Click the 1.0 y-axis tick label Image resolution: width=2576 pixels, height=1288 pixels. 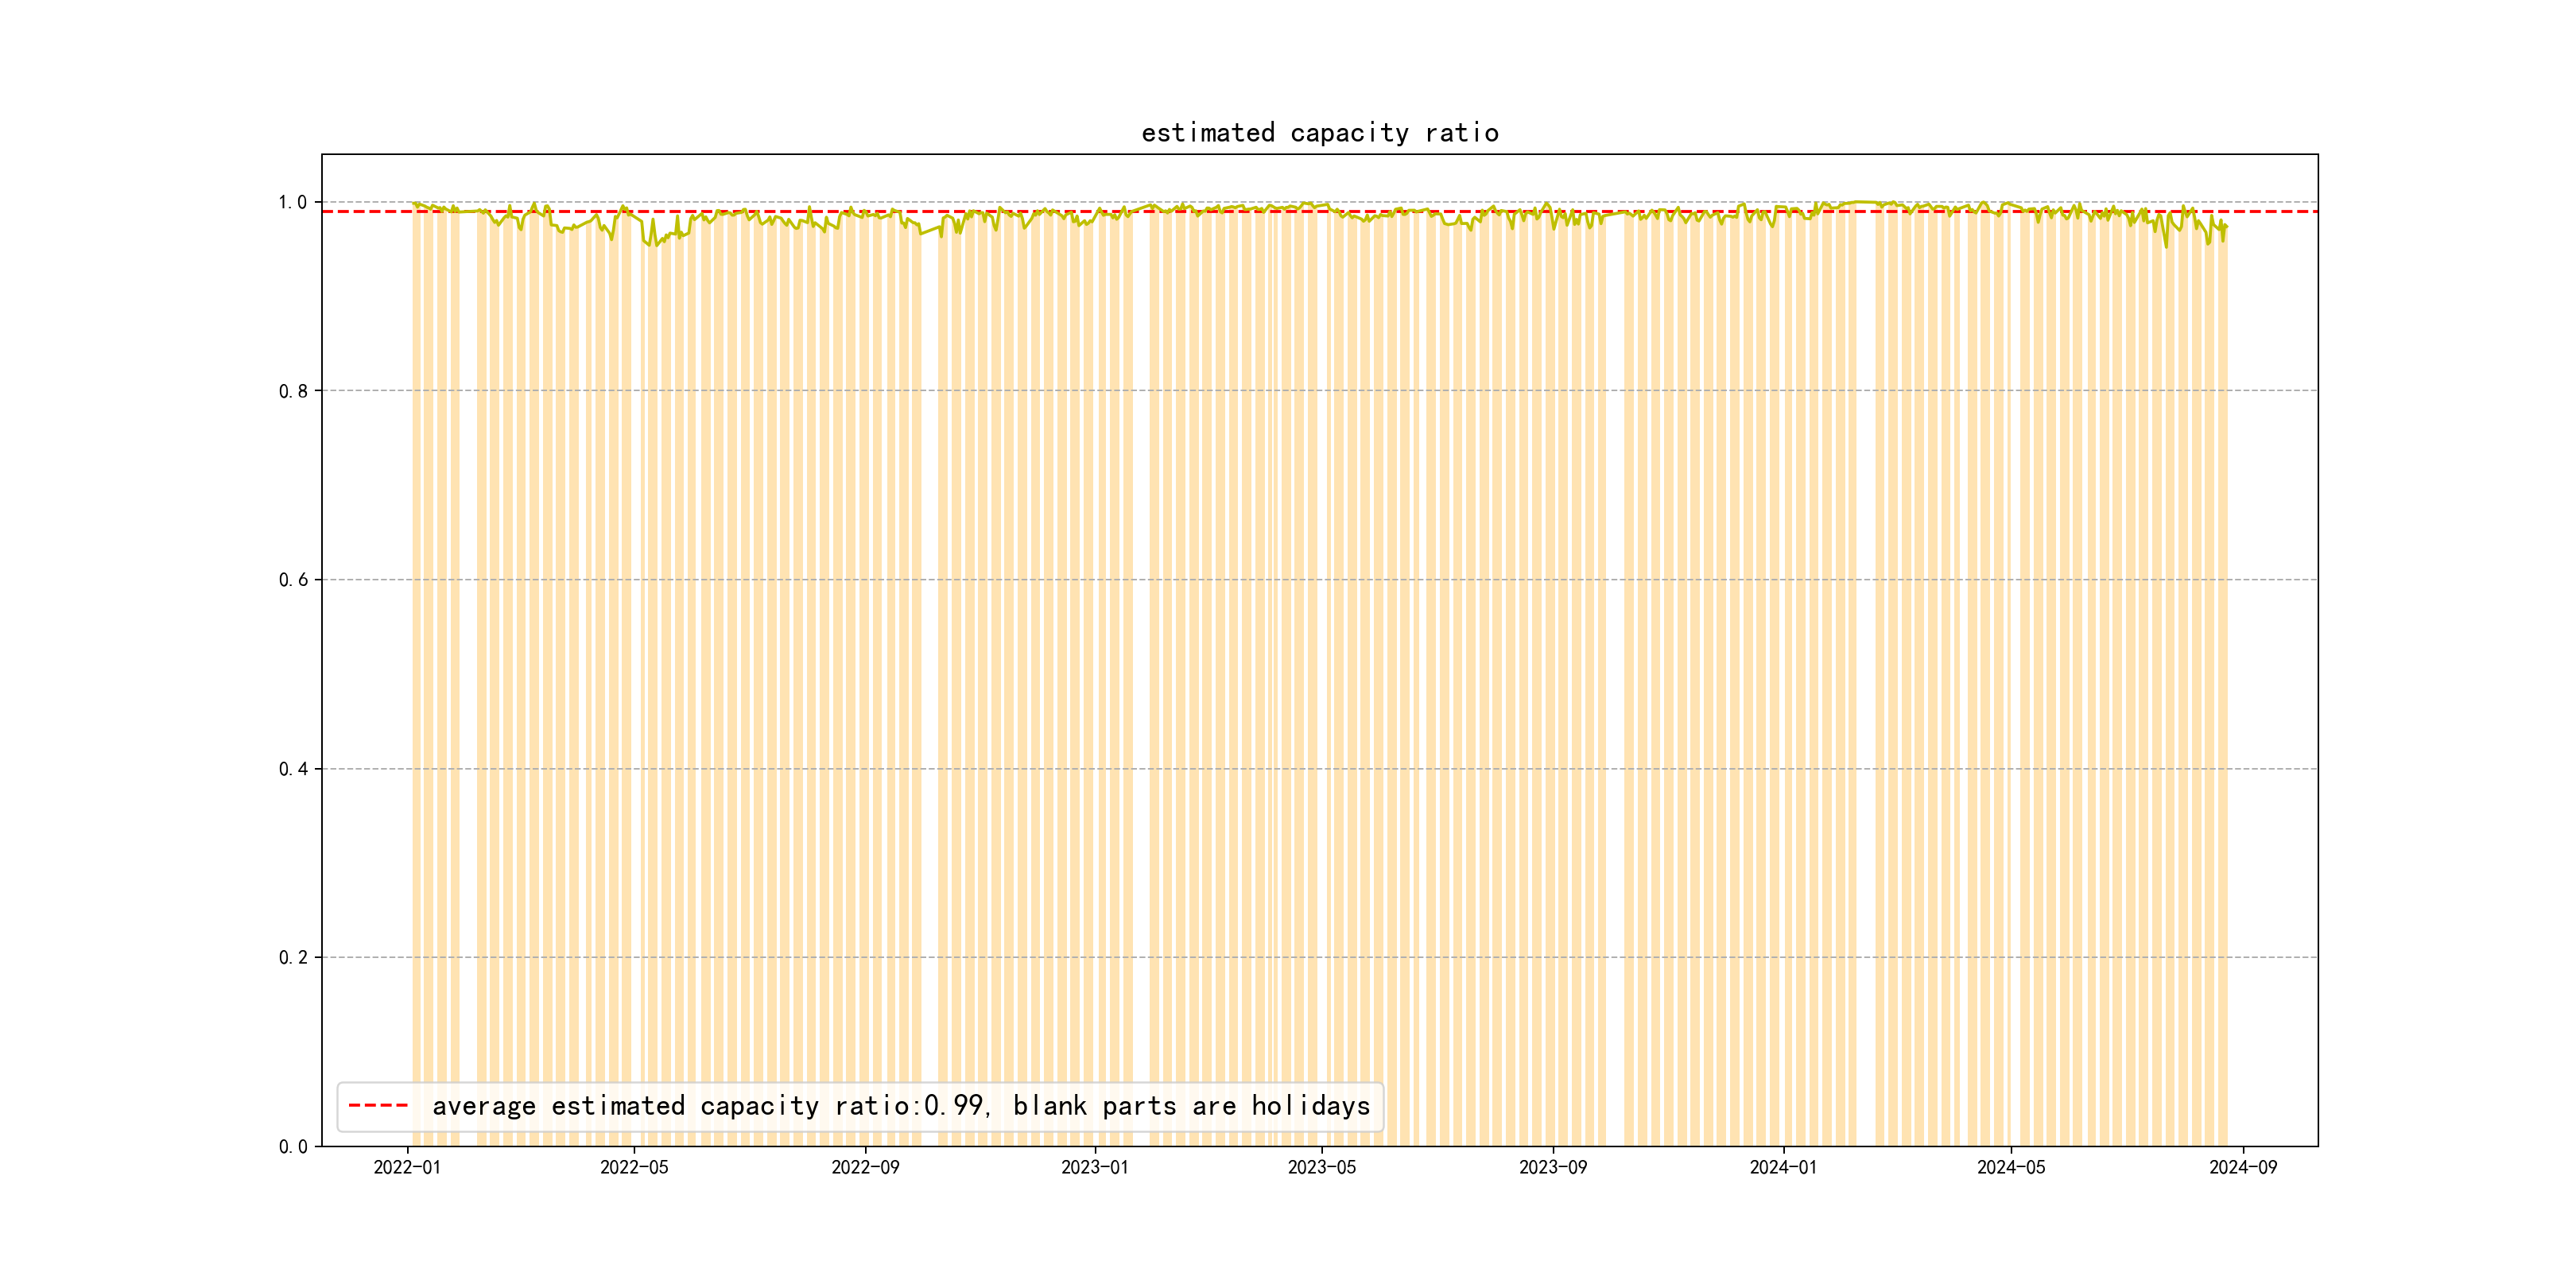[292, 203]
